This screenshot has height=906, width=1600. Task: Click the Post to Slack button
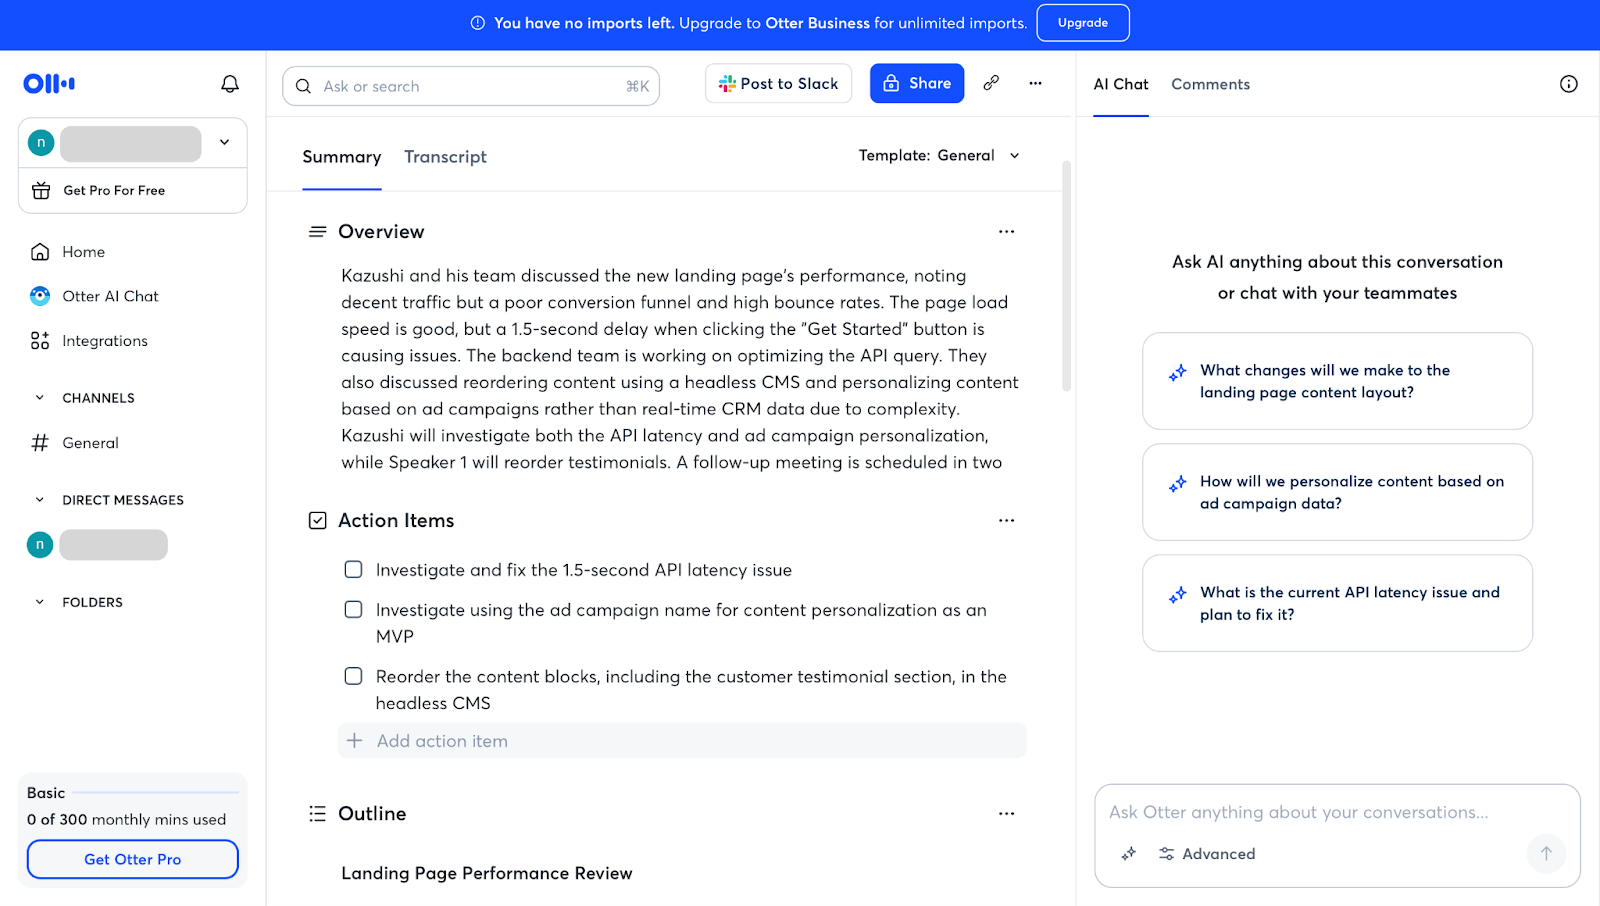tap(778, 84)
